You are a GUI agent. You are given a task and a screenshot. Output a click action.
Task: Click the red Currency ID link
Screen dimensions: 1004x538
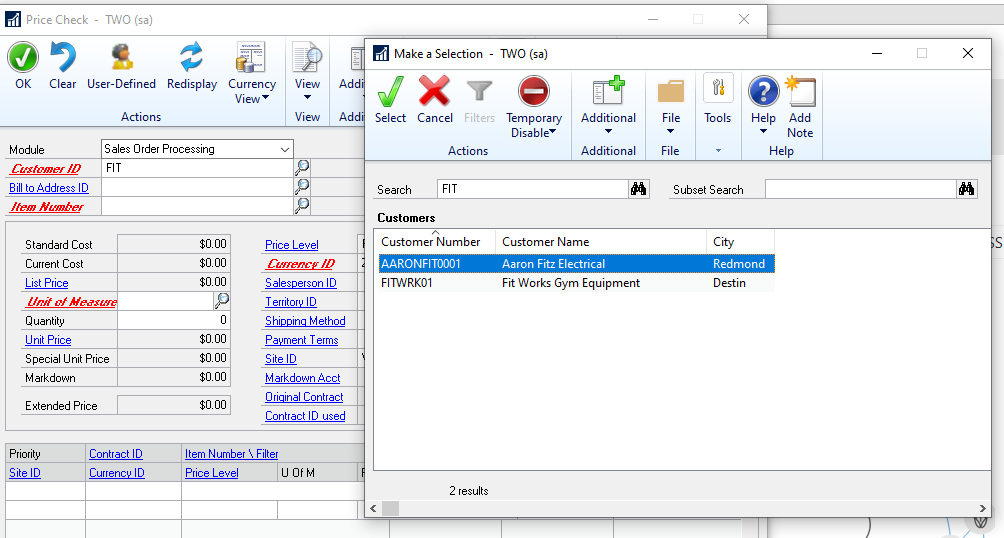point(301,264)
